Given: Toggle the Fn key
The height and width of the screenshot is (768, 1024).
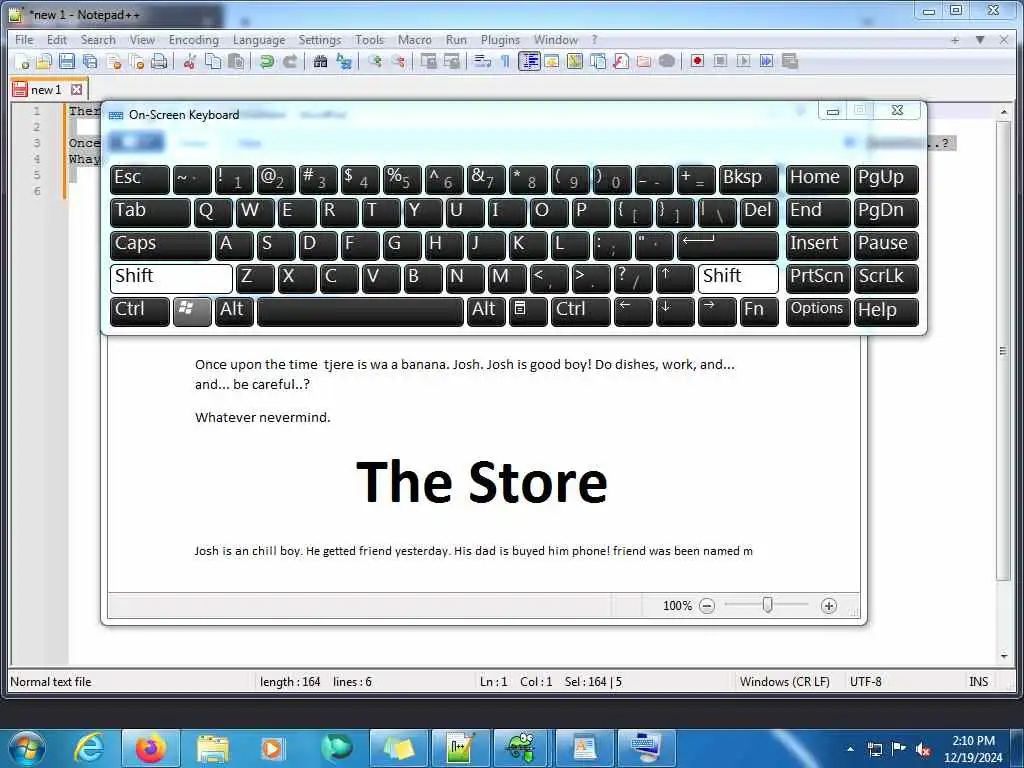Looking at the screenshot, I should [x=759, y=311].
